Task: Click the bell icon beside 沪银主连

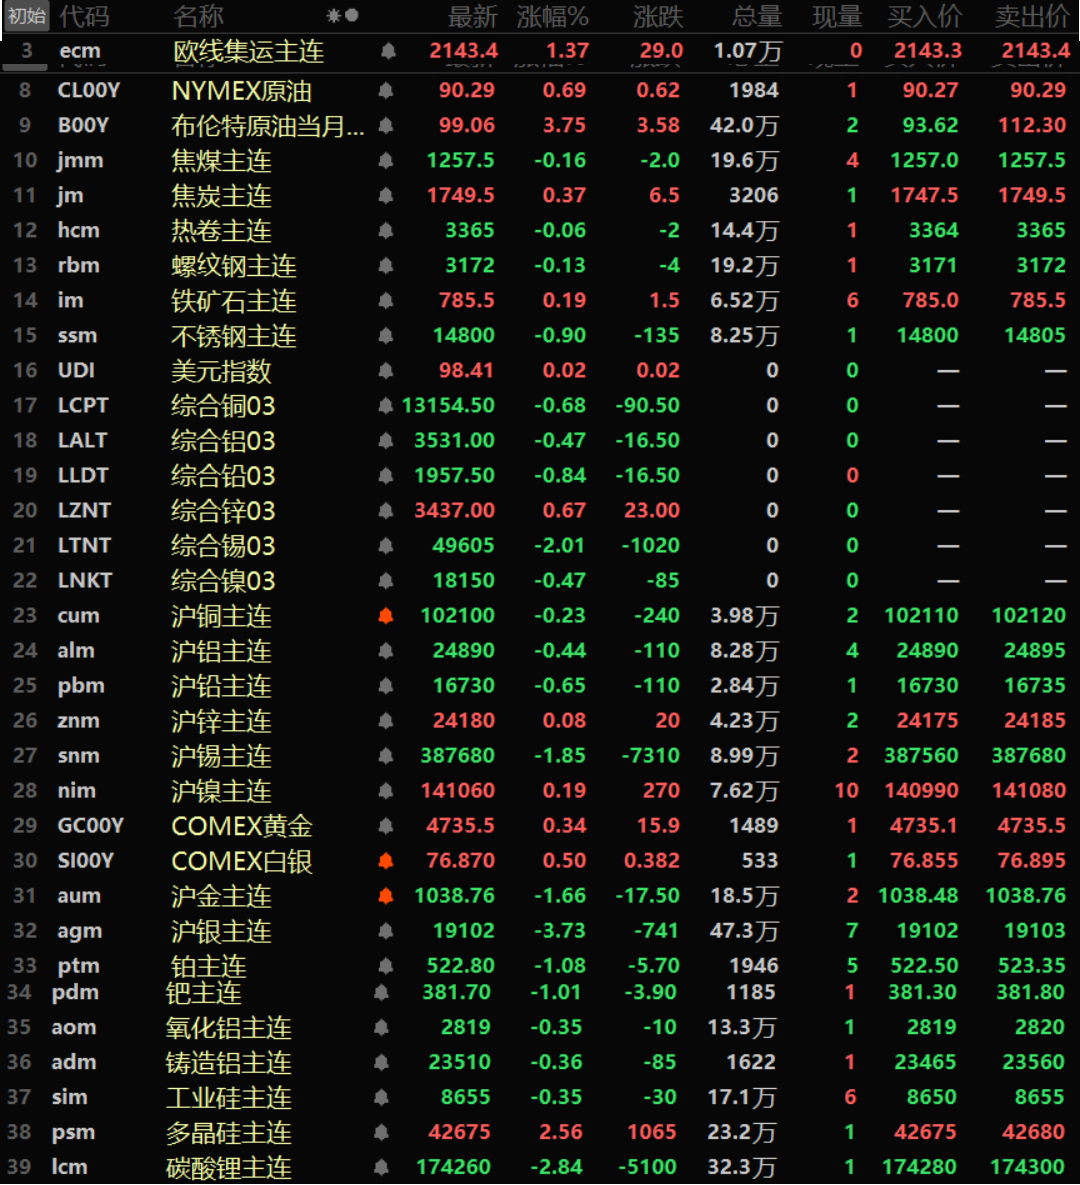Action: (x=386, y=931)
